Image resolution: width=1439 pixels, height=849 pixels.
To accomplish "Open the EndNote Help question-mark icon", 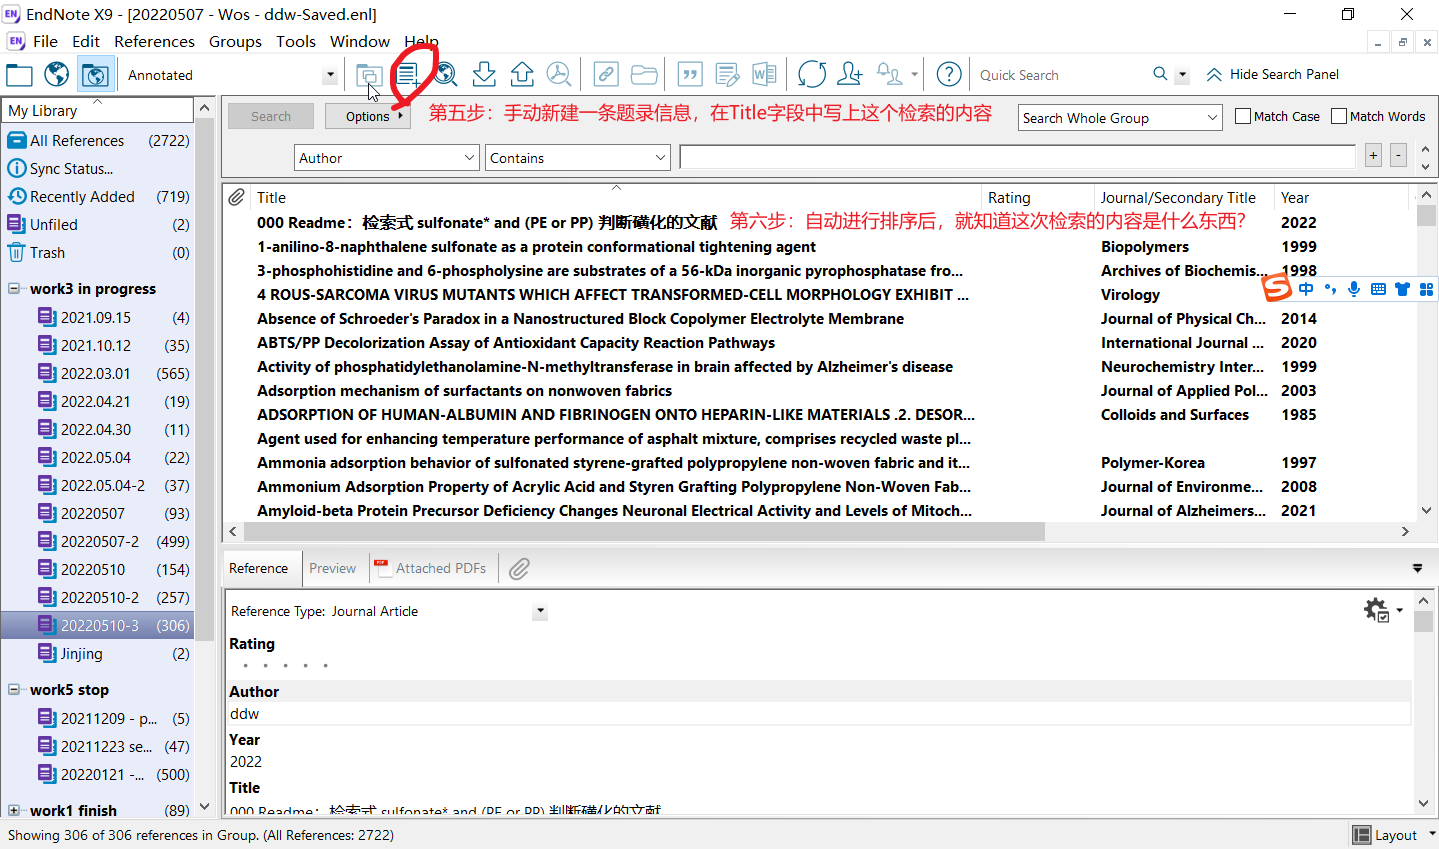I will pos(949,74).
